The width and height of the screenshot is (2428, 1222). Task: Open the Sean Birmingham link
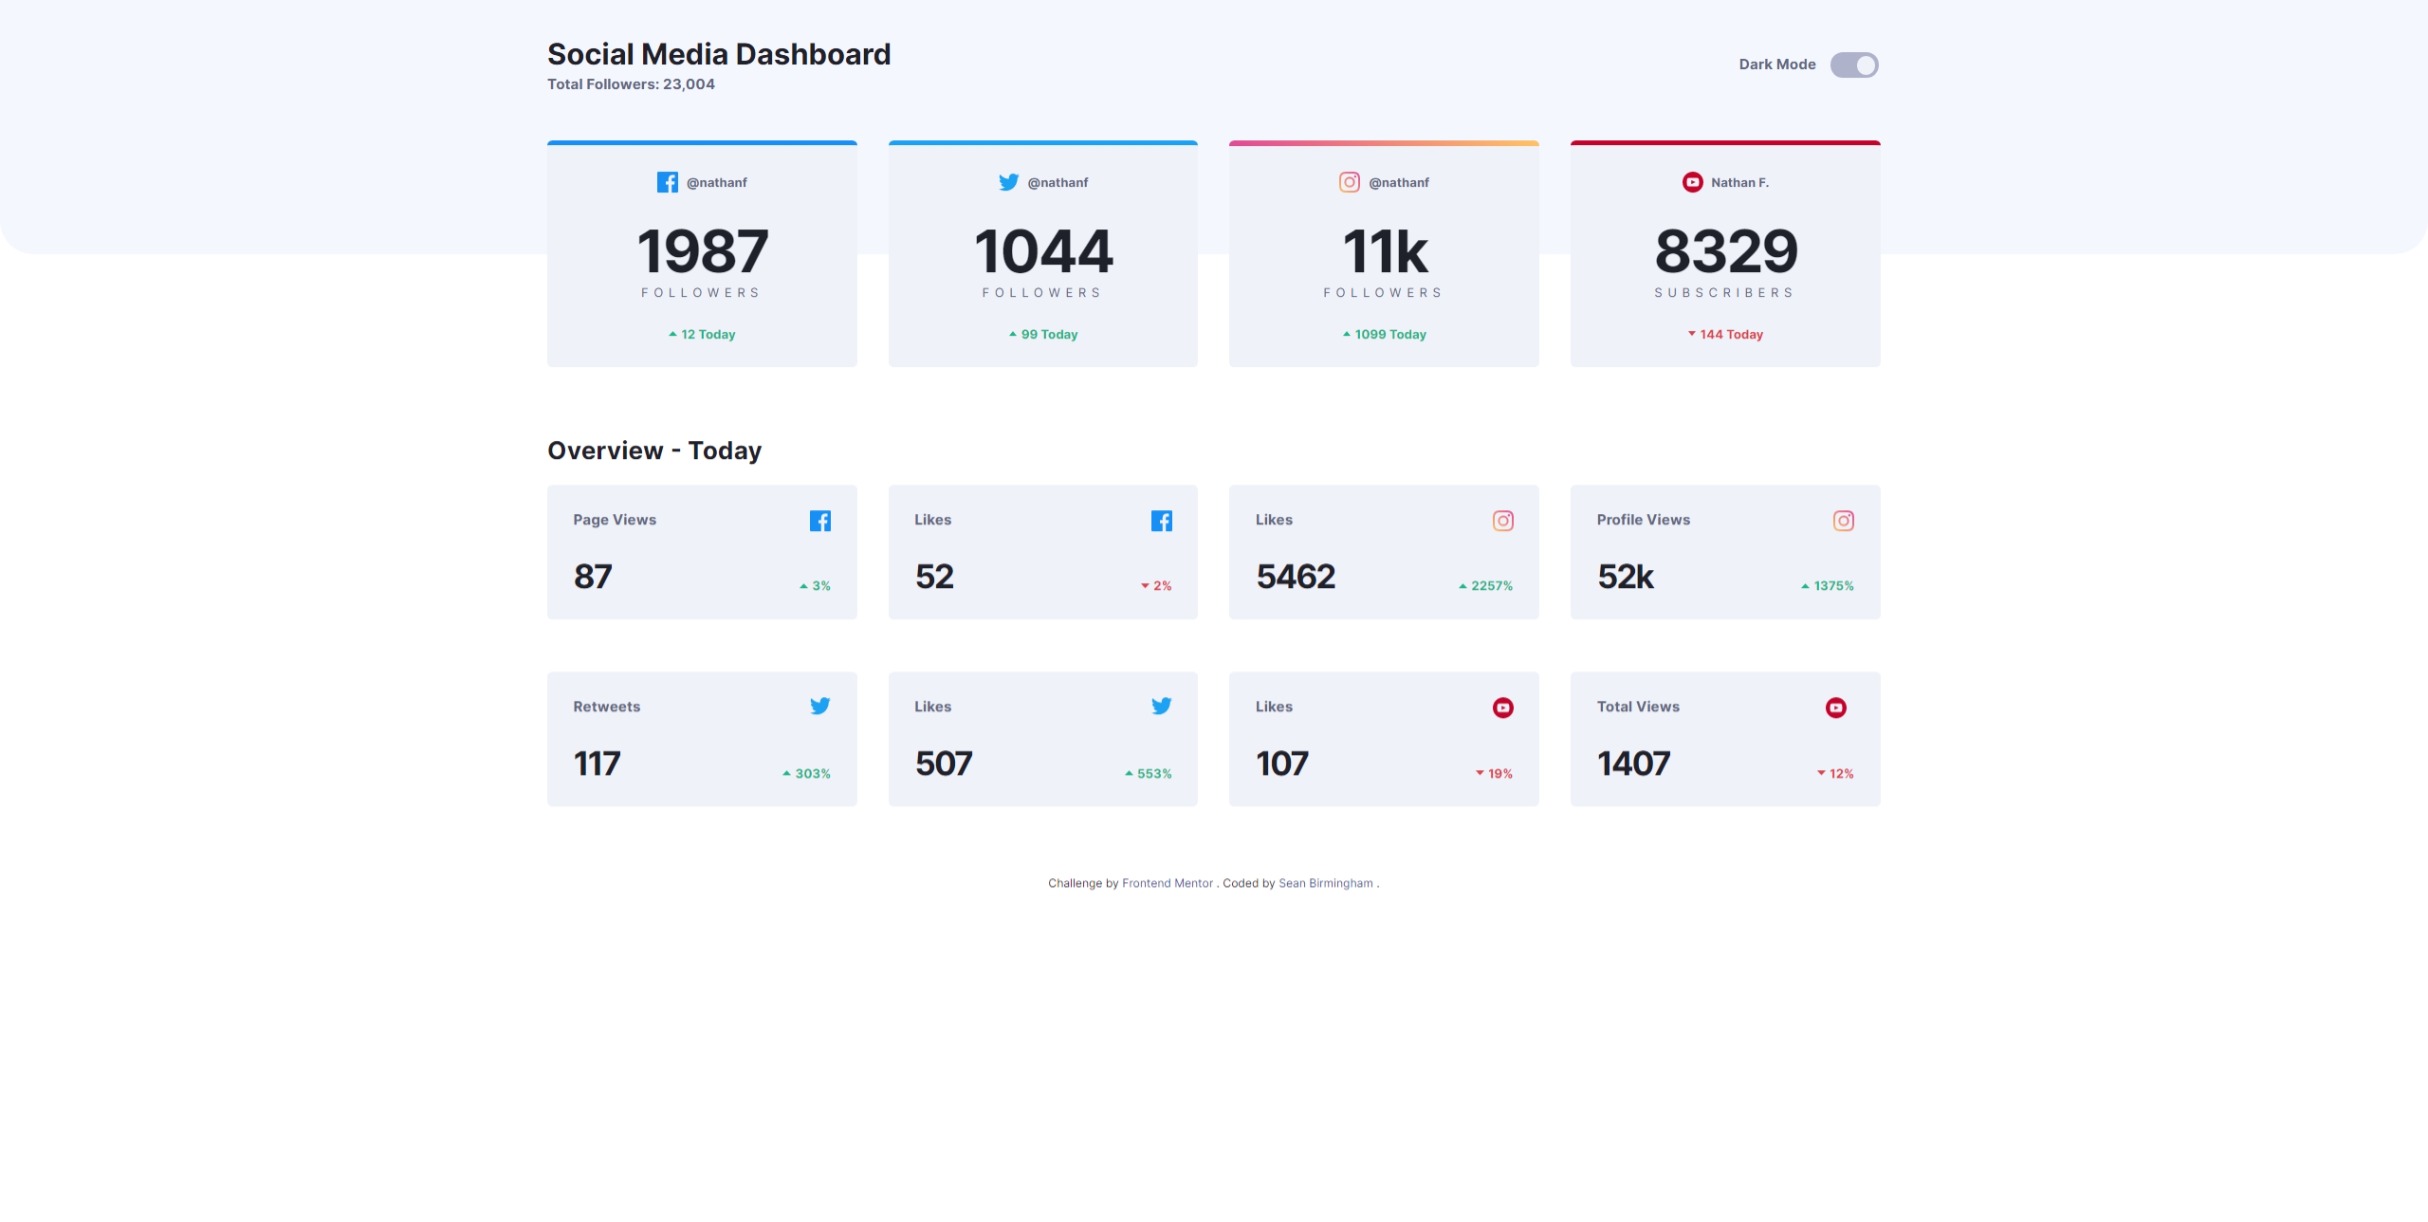pyautogui.click(x=1325, y=883)
